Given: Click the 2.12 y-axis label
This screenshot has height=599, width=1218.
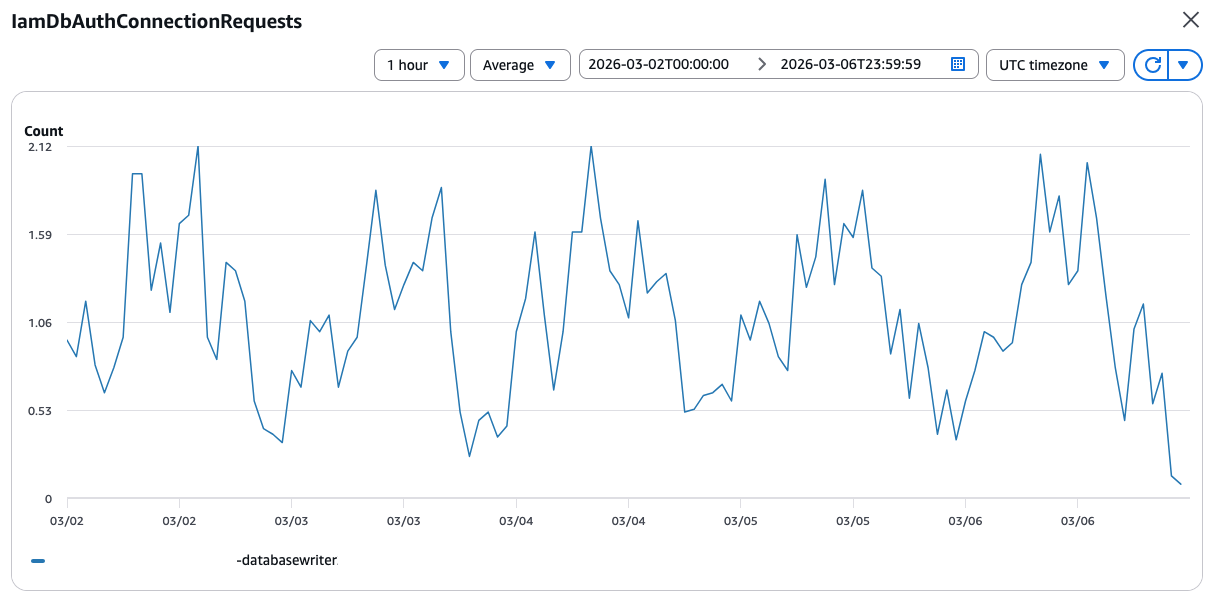Looking at the screenshot, I should click(x=39, y=147).
